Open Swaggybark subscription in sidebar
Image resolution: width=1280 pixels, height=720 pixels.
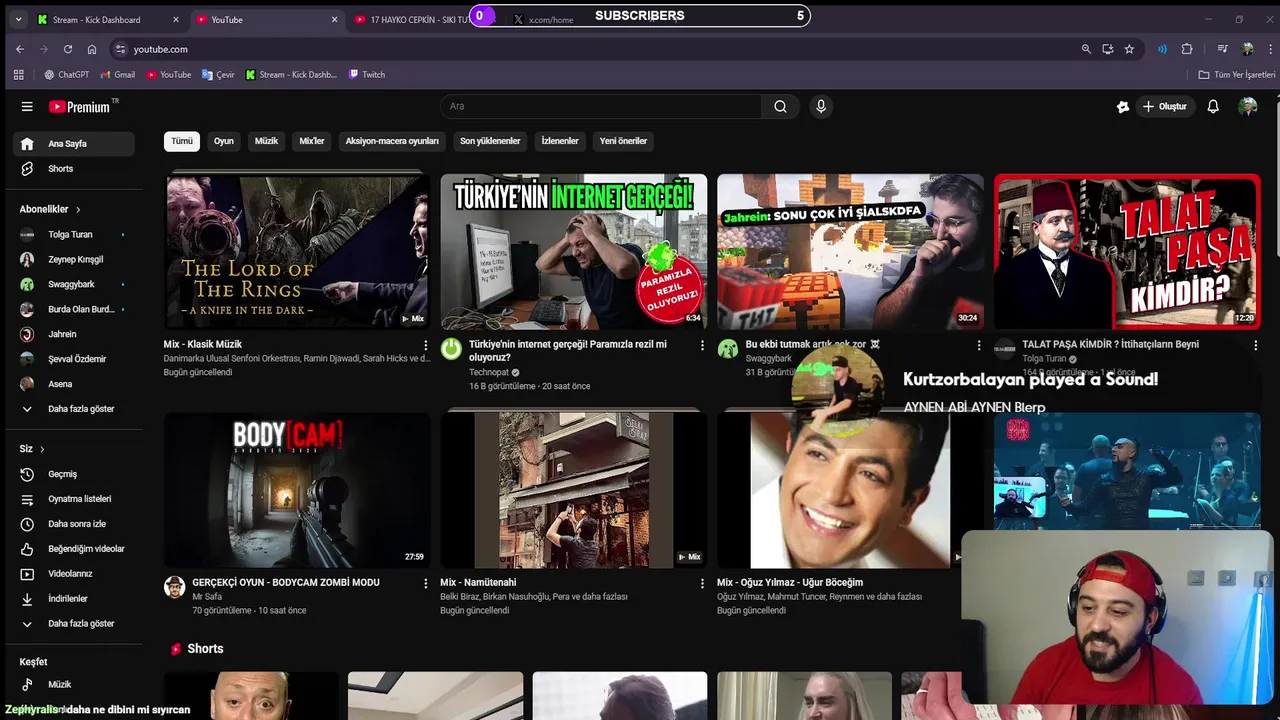click(x=74, y=285)
